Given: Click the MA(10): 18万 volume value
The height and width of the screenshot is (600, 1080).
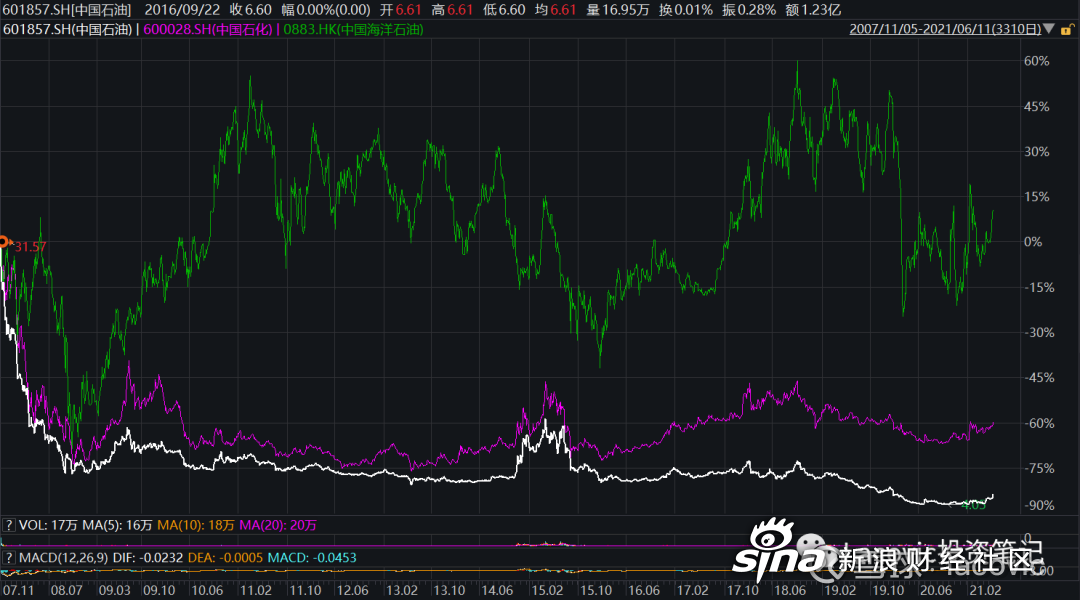Looking at the screenshot, I should [x=196, y=525].
